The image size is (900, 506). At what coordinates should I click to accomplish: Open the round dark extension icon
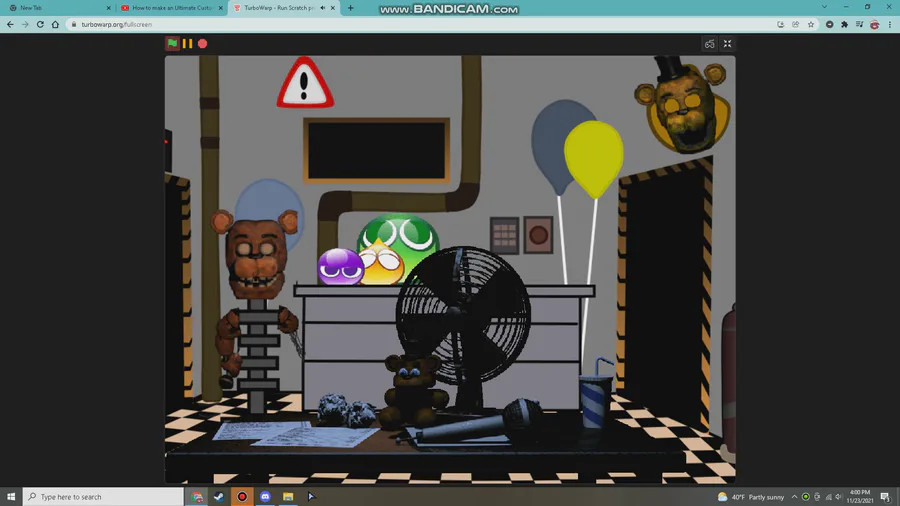(829, 25)
